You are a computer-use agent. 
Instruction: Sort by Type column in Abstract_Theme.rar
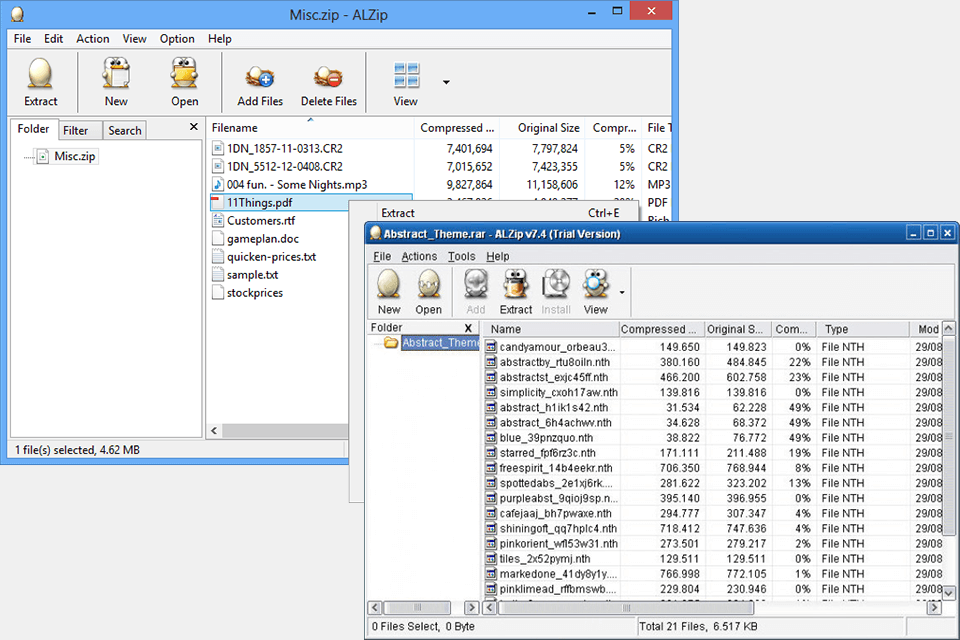click(863, 329)
